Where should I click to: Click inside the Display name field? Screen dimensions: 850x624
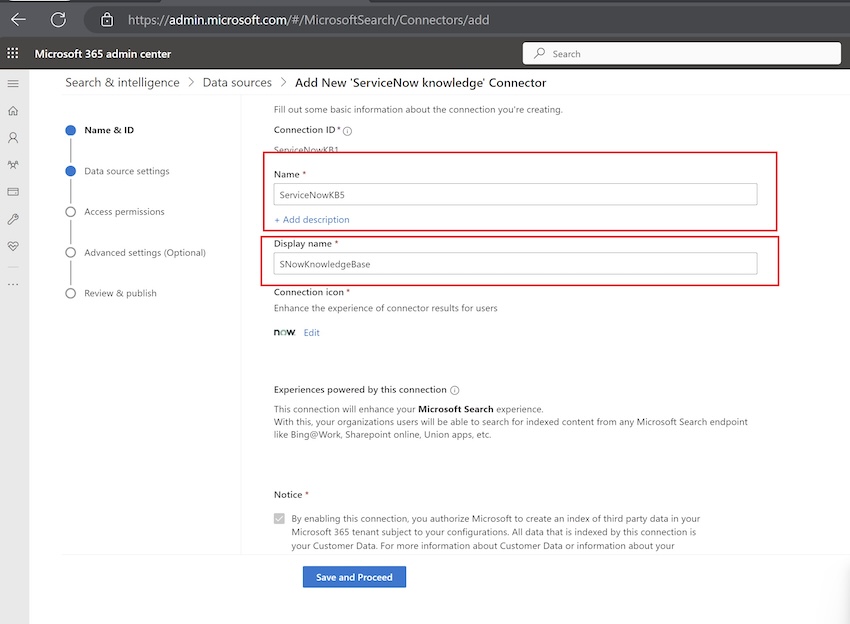tap(516, 263)
